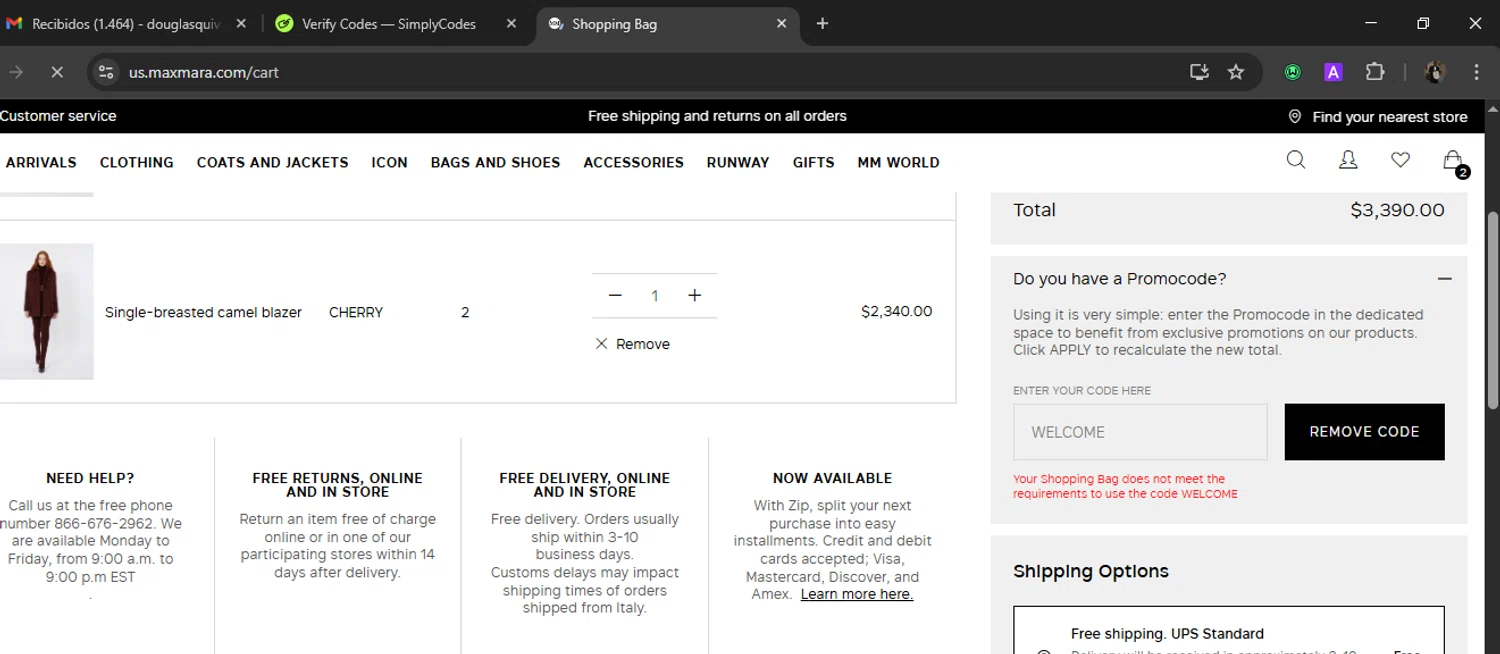
Task: Switch to the Verify Codes SimplyCodes tab
Action: tap(388, 24)
